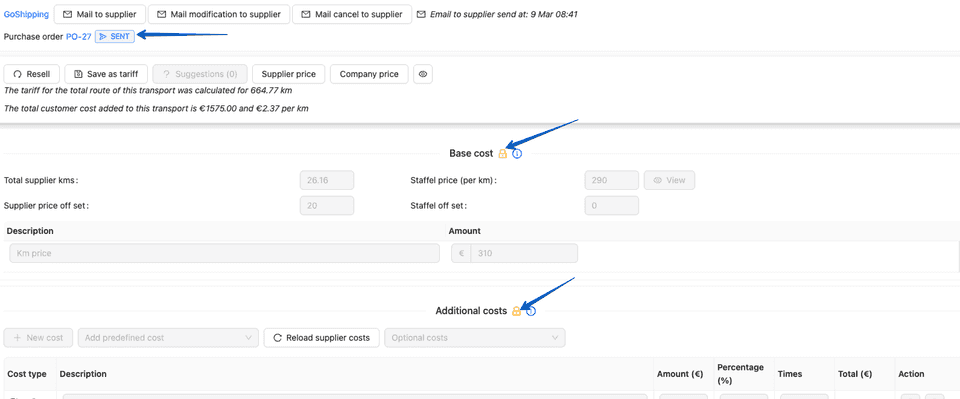Click the Cost type column header
Viewport: 960px width, 399px height.
click(x=27, y=374)
